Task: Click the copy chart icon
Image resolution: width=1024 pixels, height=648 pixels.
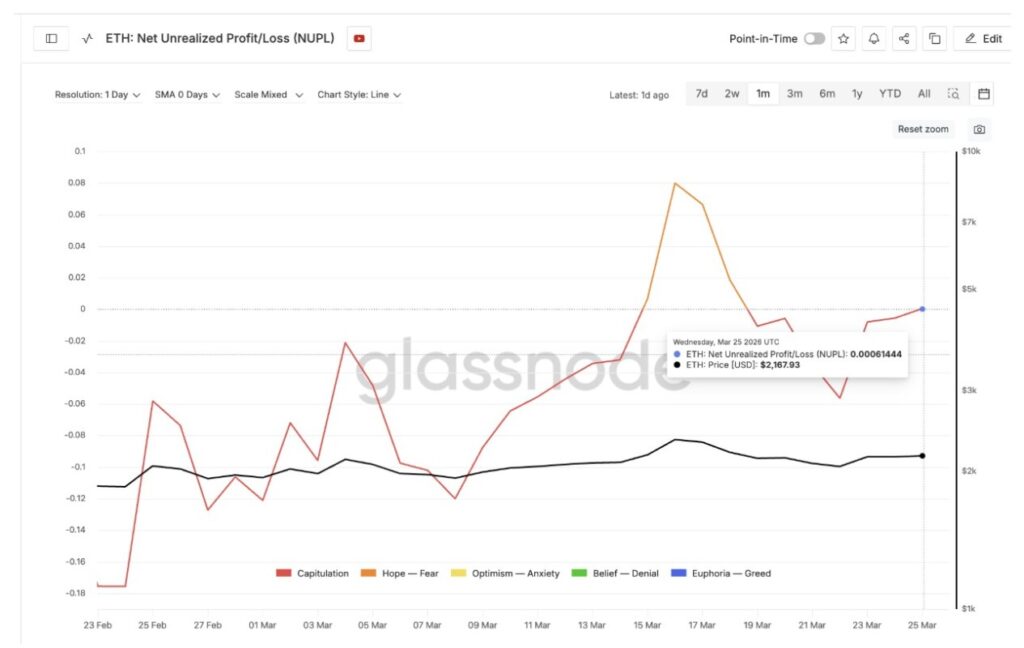Action: click(934, 39)
